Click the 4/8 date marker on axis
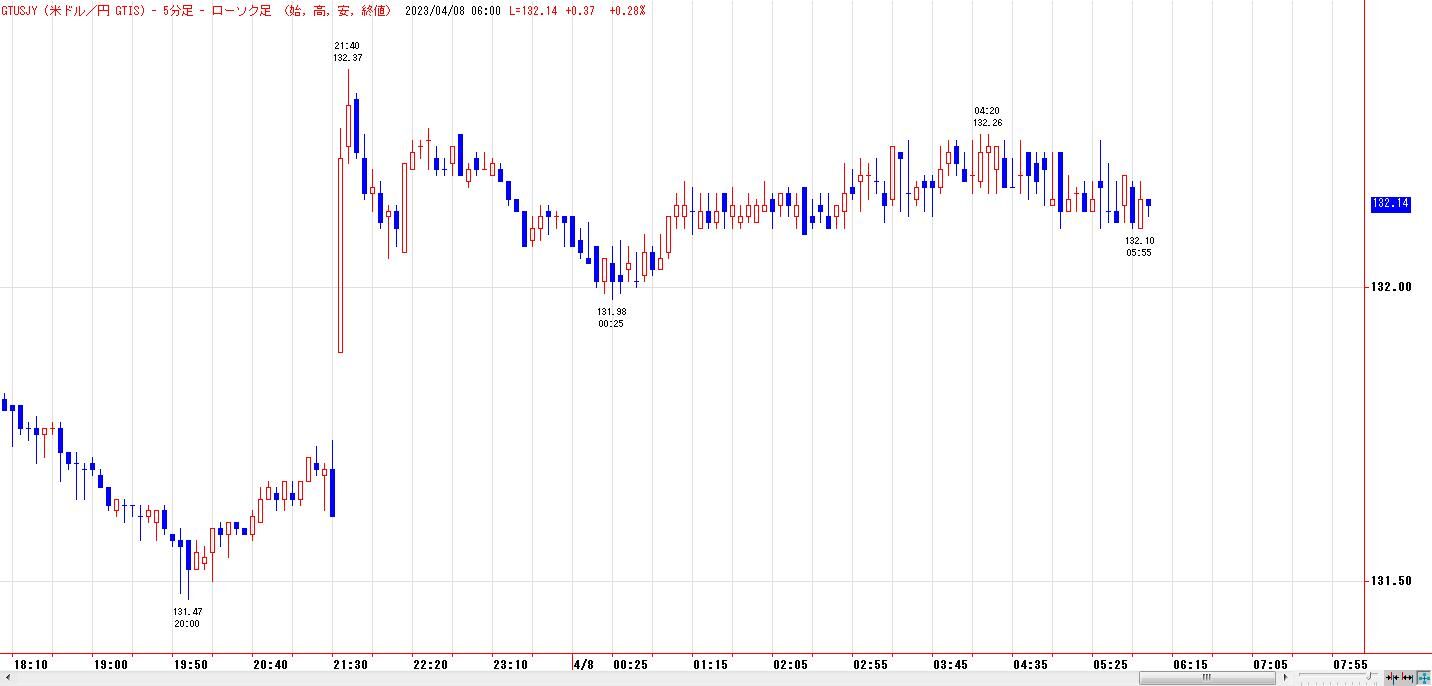 (584, 664)
